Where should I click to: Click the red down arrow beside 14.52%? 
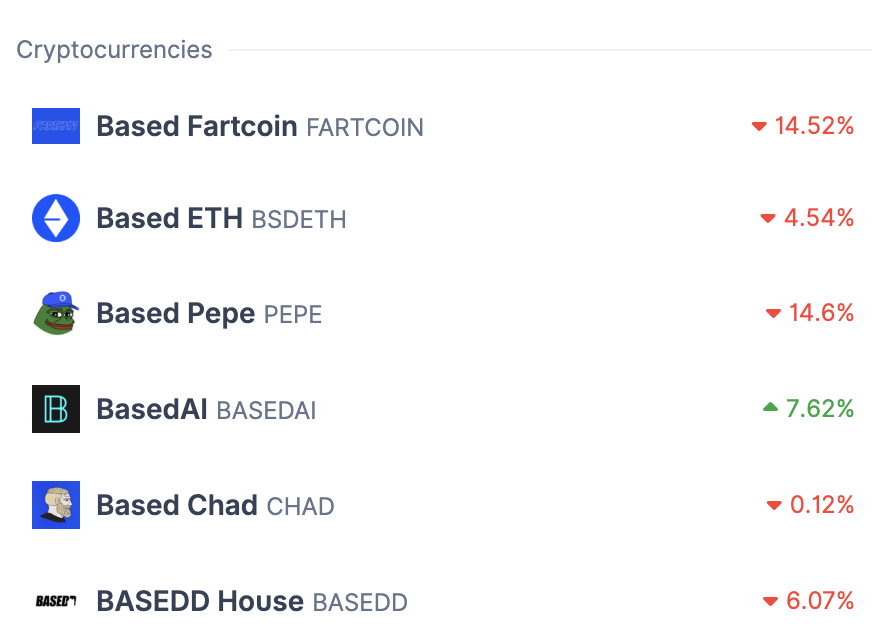point(759,127)
